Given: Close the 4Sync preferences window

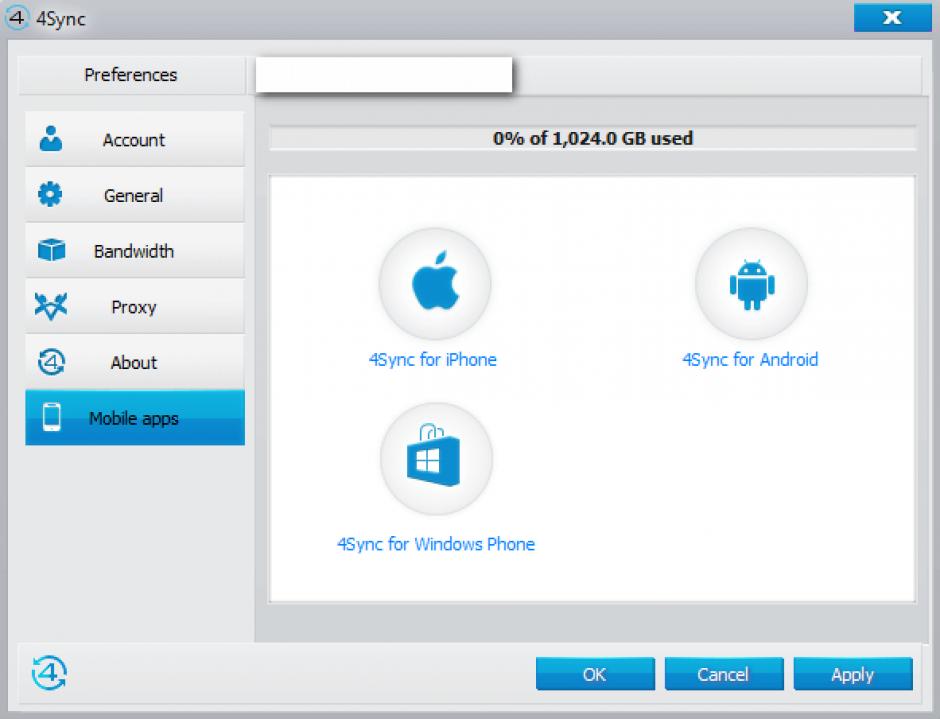Looking at the screenshot, I should pos(892,17).
